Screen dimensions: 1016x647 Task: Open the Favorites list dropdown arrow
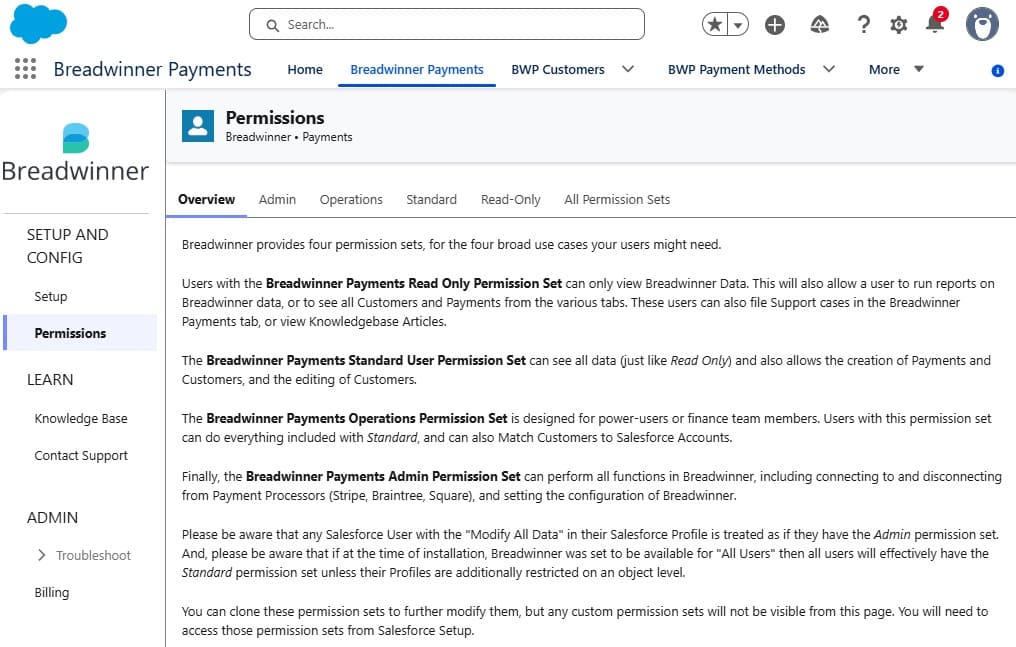(x=738, y=25)
